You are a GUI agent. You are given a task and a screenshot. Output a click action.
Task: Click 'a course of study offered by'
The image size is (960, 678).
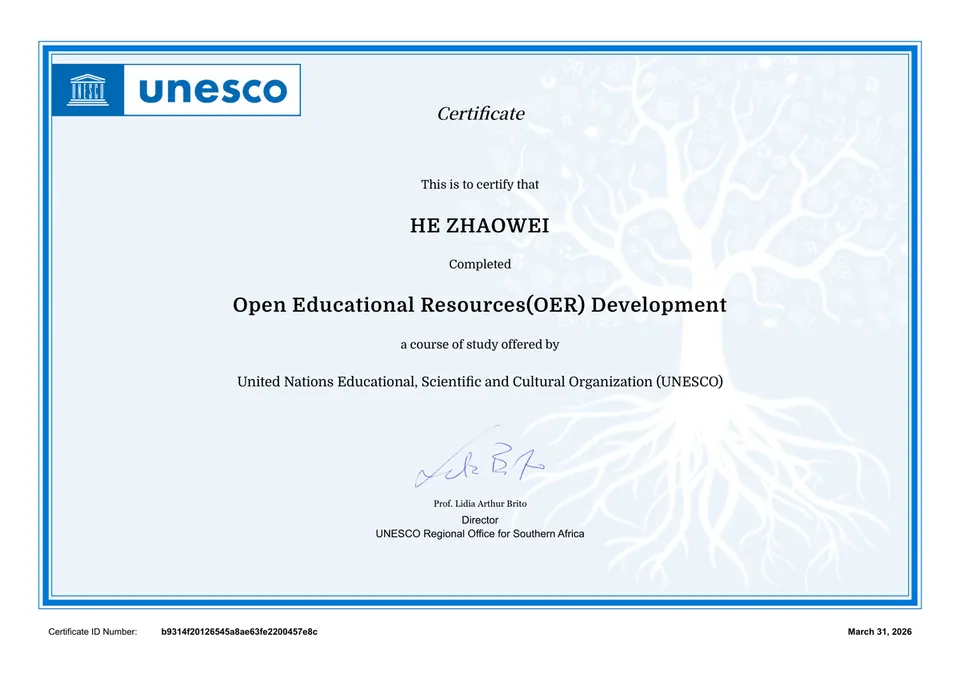(x=479, y=344)
